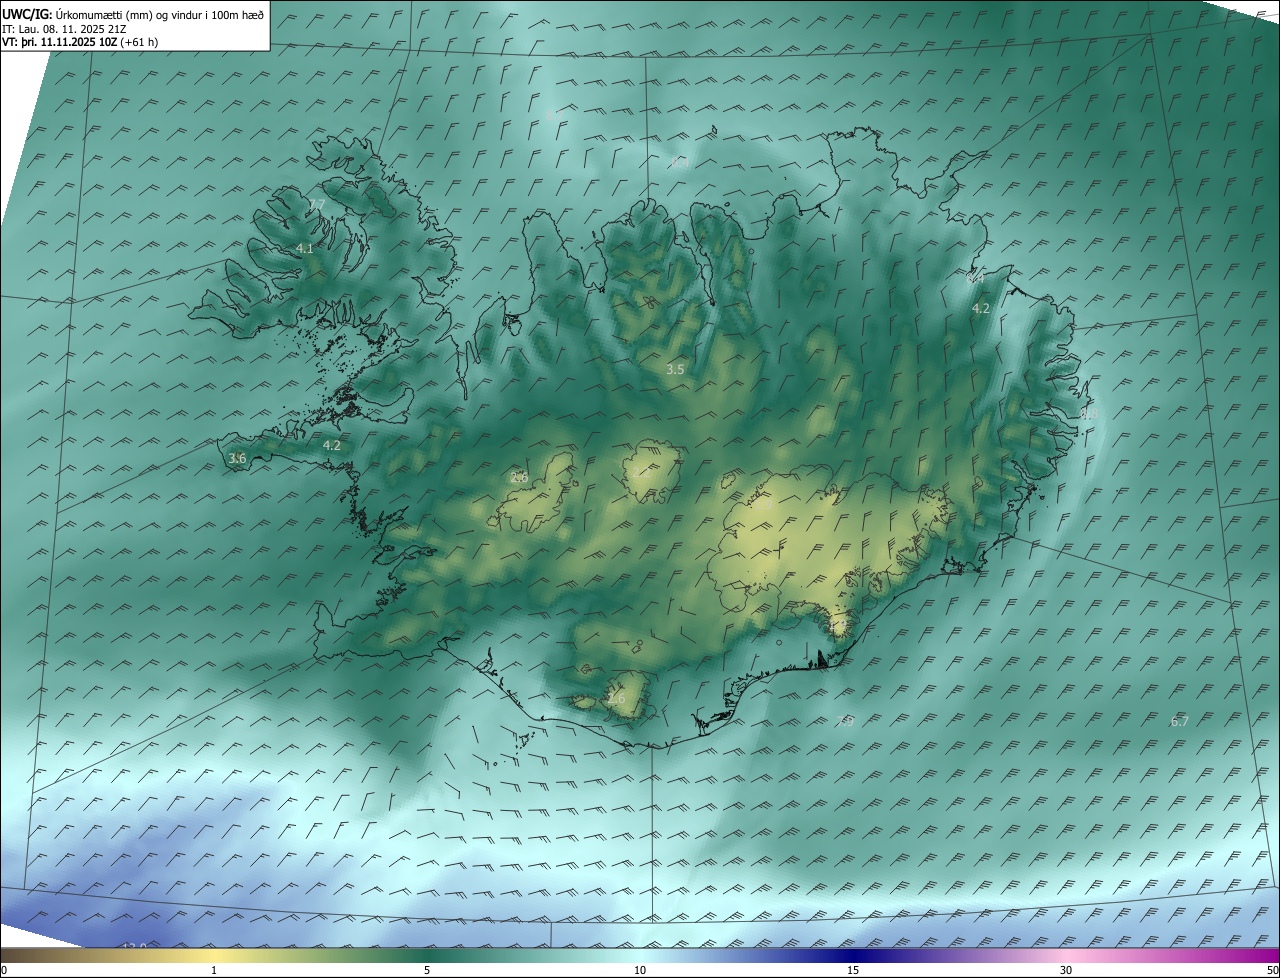Click the colorbar tick label '30'
1280x978 pixels.
(1066, 970)
